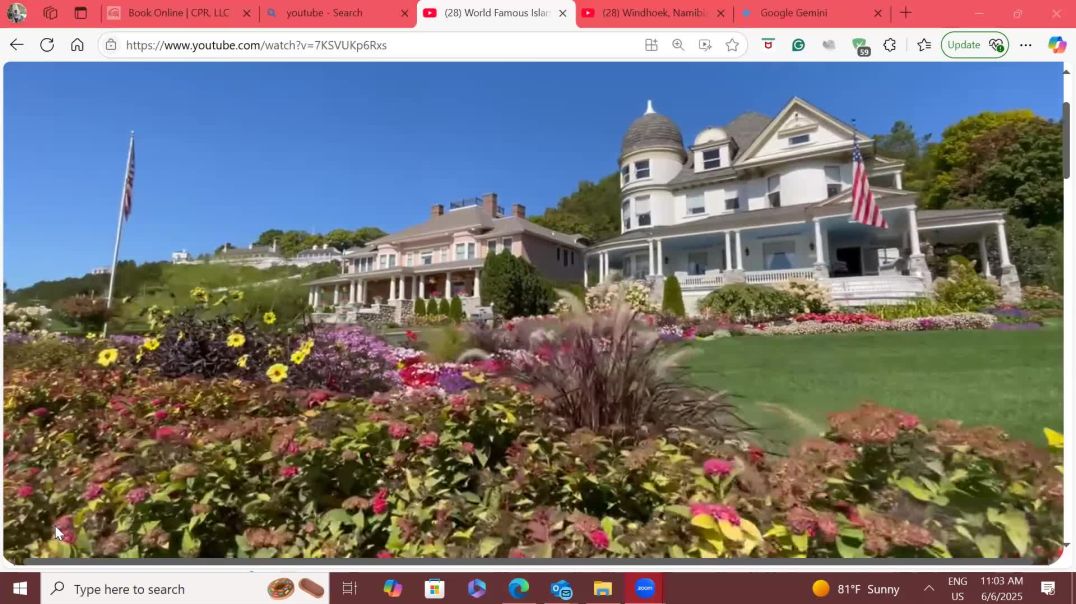The height and width of the screenshot is (604, 1076).
Task: Open Settings and more ellipsis menu
Action: pyautogui.click(x=1025, y=45)
